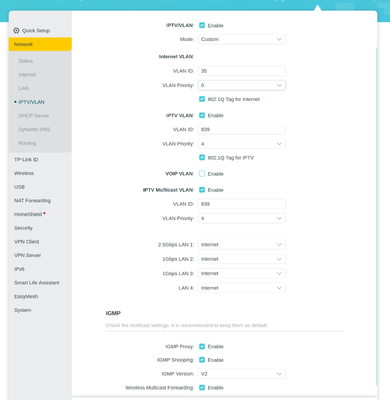
Task: Disable the IPTV/VLAN Enable checkbox
Action: point(202,25)
